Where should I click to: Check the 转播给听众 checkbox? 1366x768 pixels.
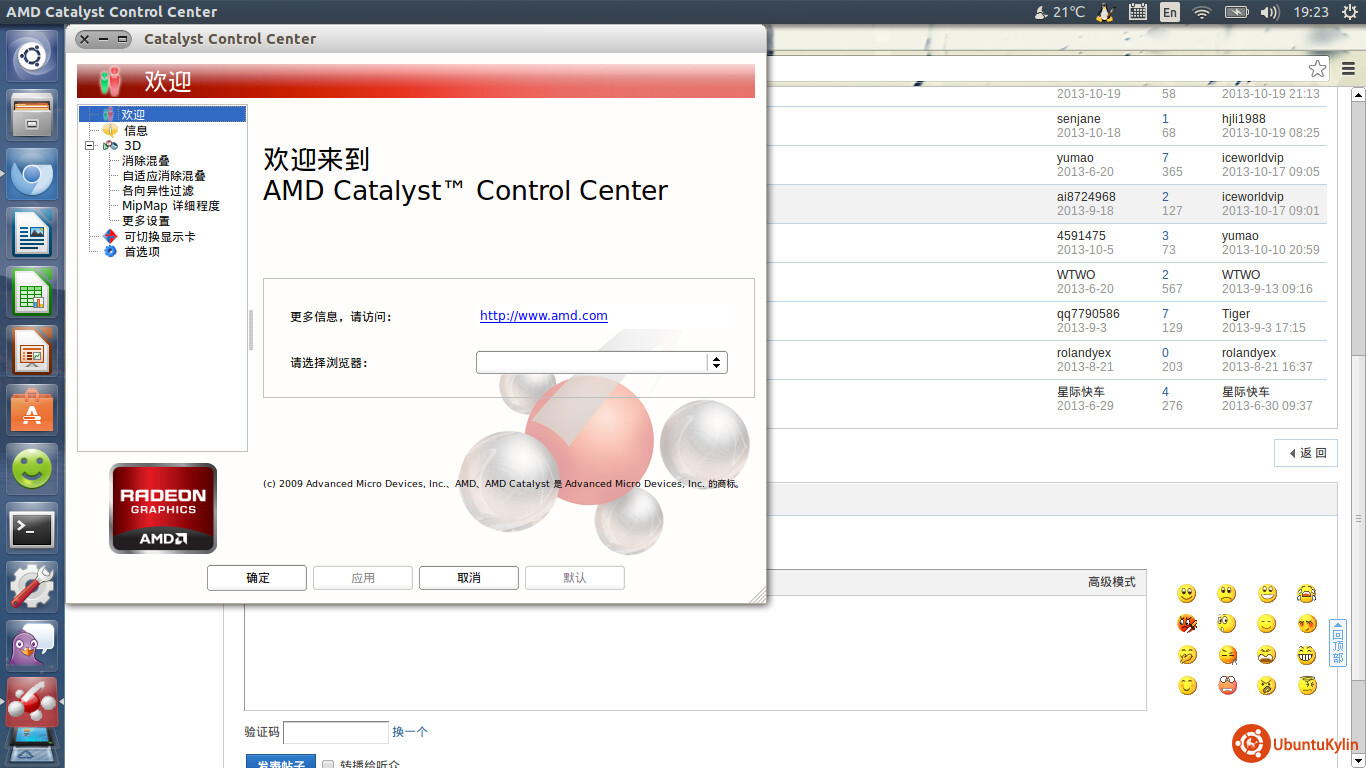click(328, 764)
